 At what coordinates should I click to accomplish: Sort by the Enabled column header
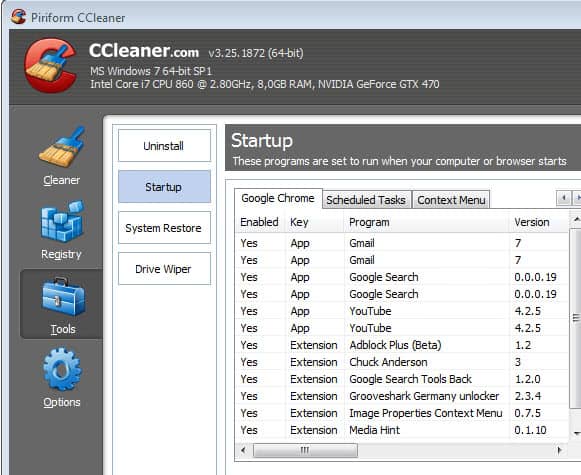[x=259, y=222]
